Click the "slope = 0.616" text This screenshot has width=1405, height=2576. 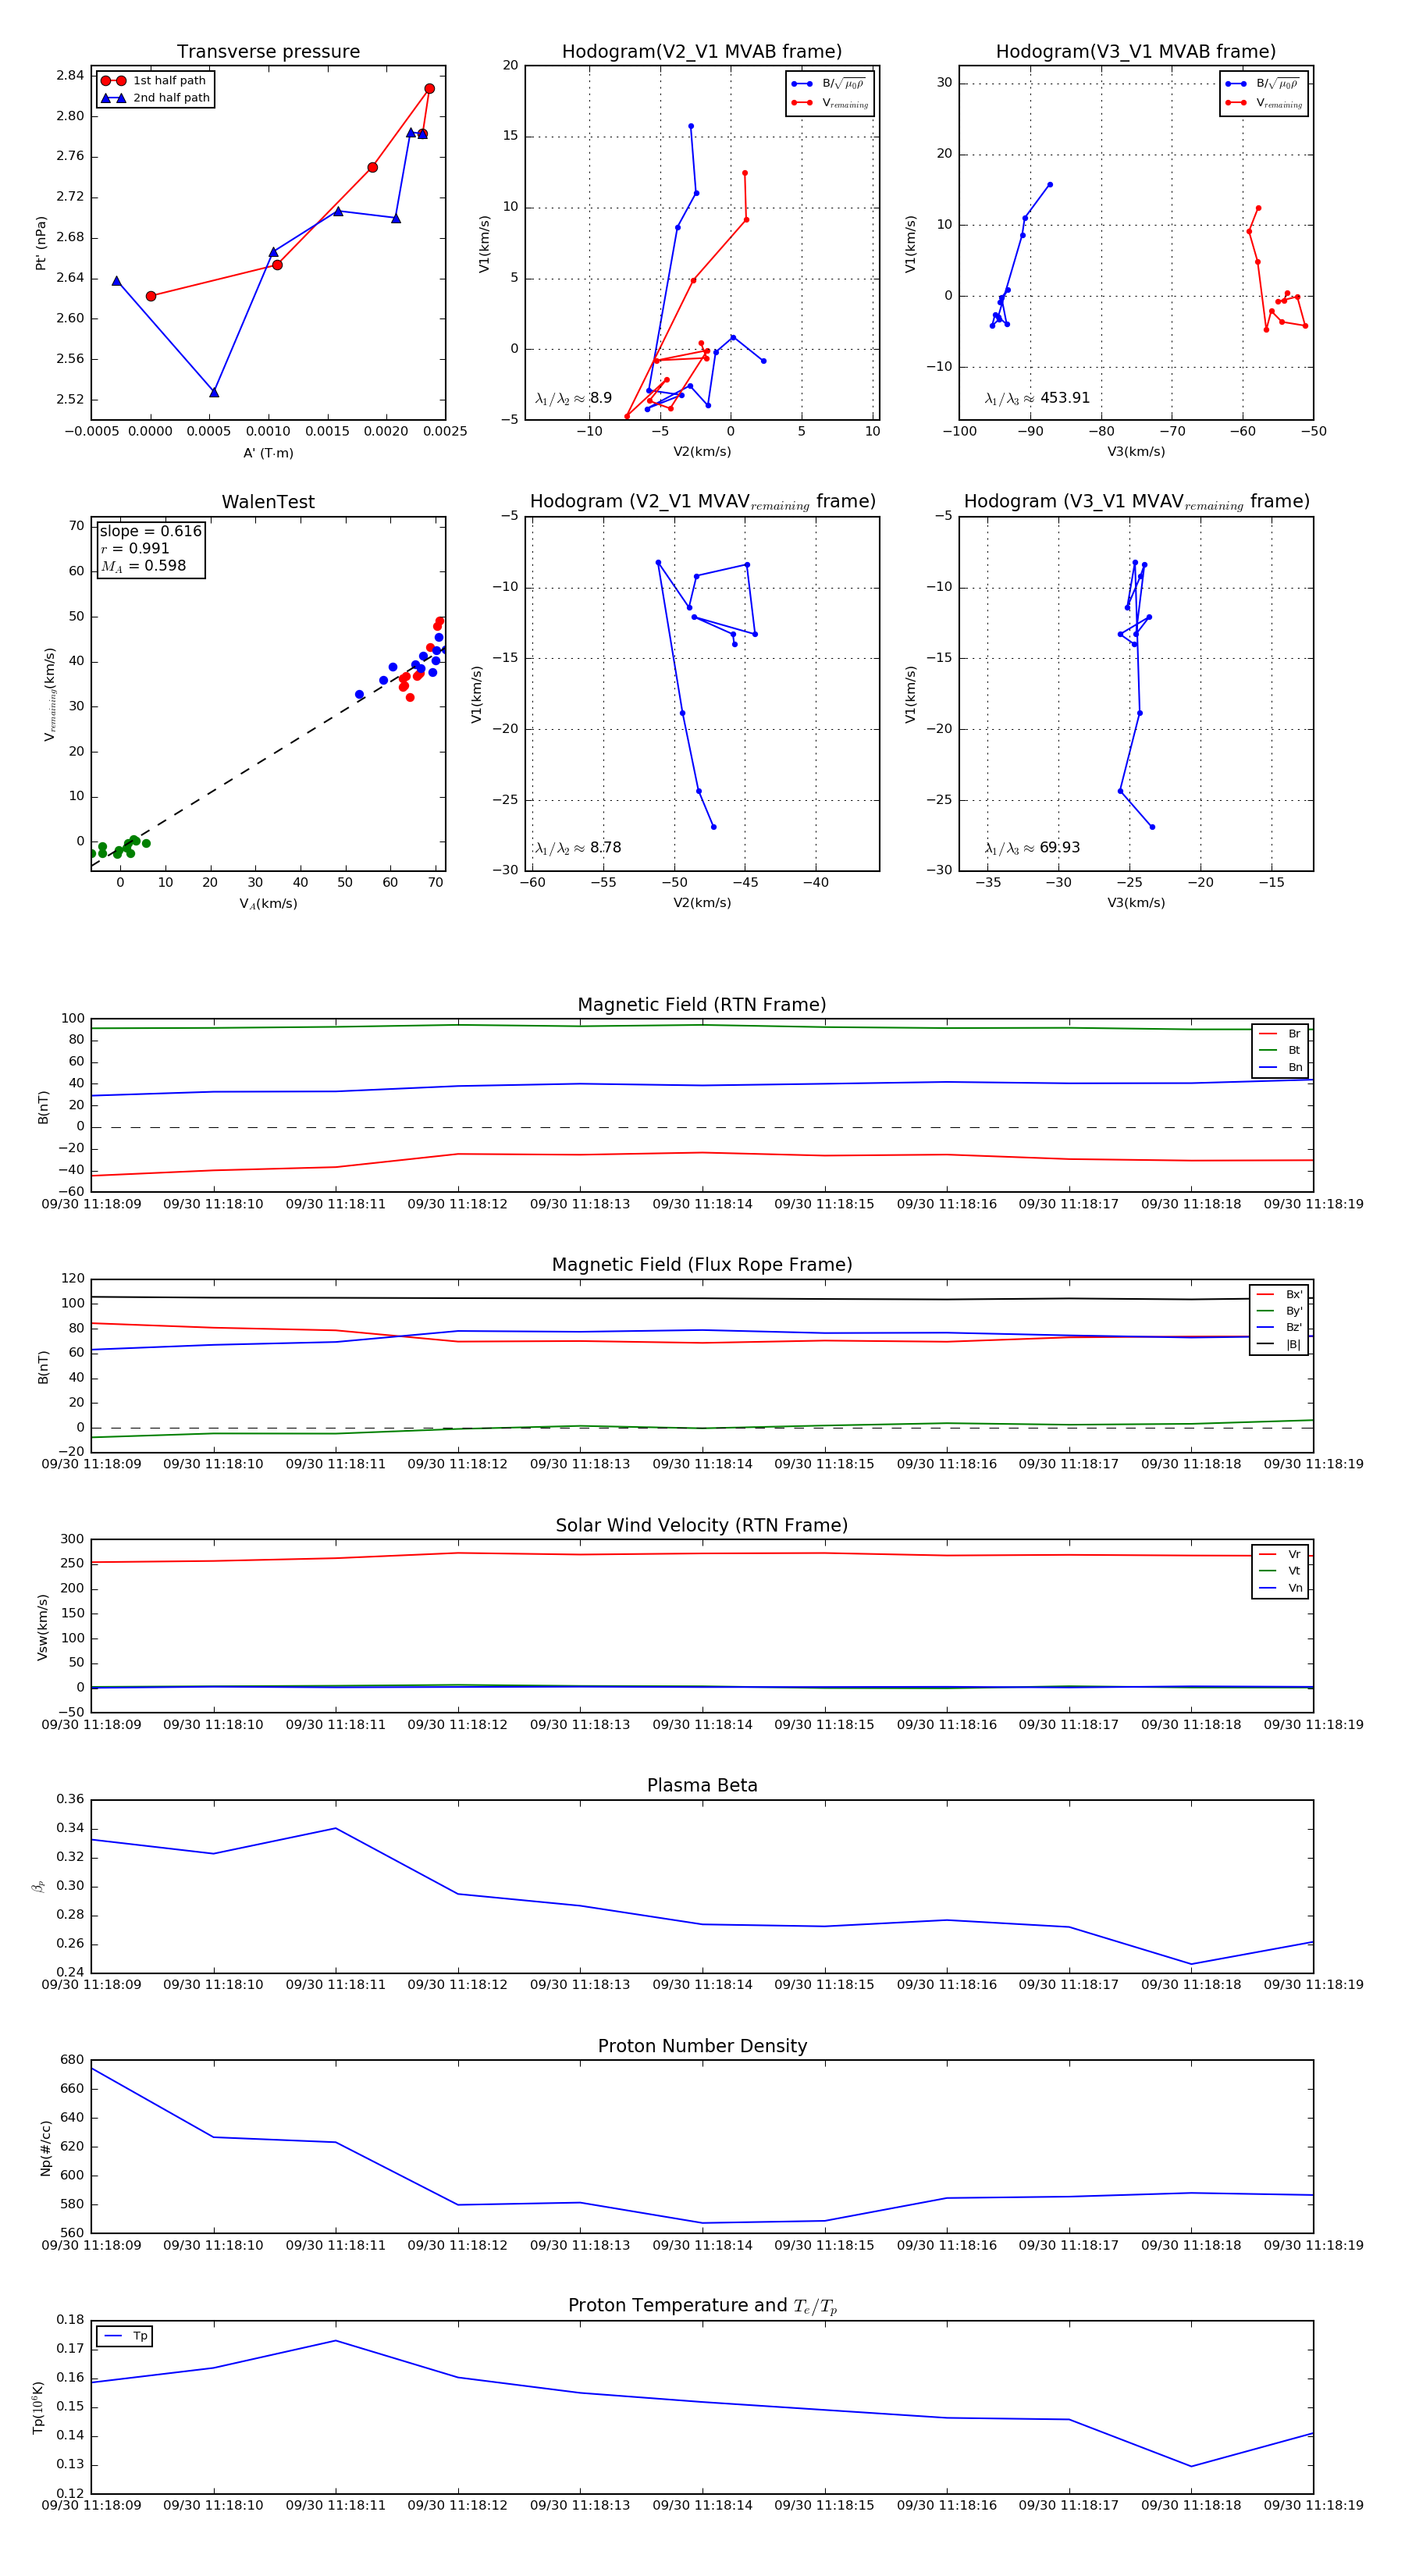tap(151, 531)
